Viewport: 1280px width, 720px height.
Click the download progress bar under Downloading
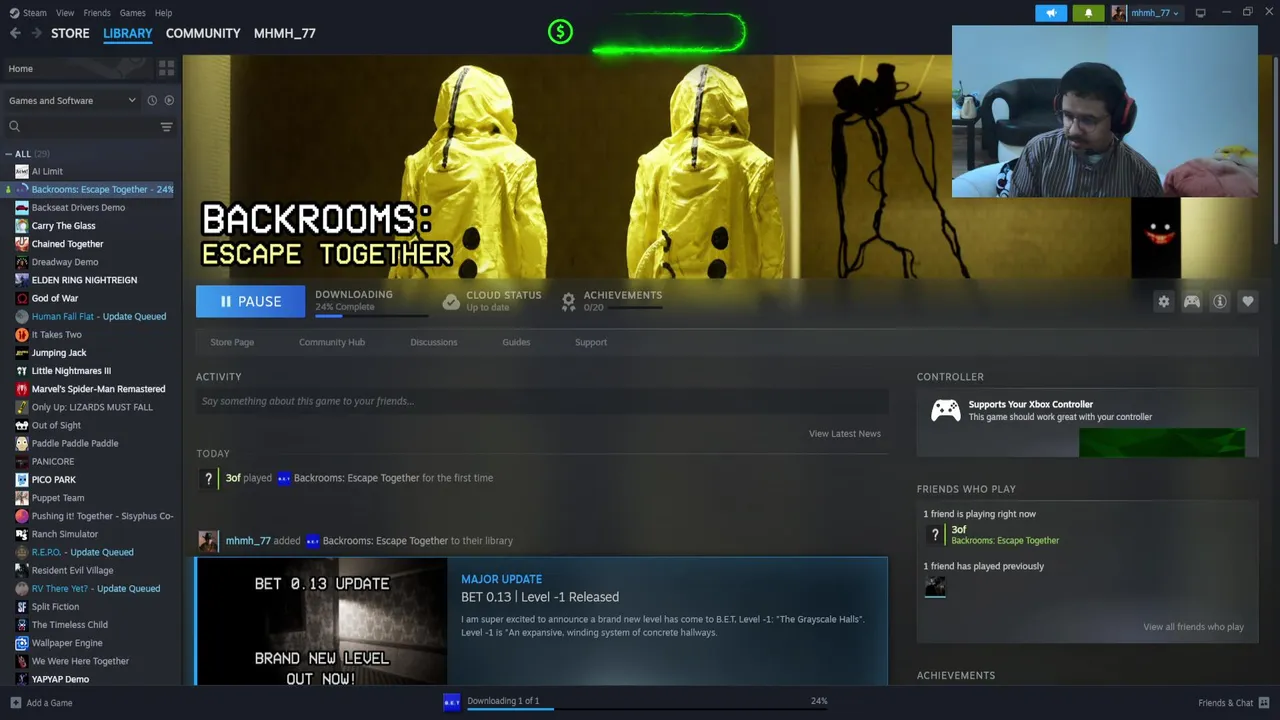tap(371, 315)
